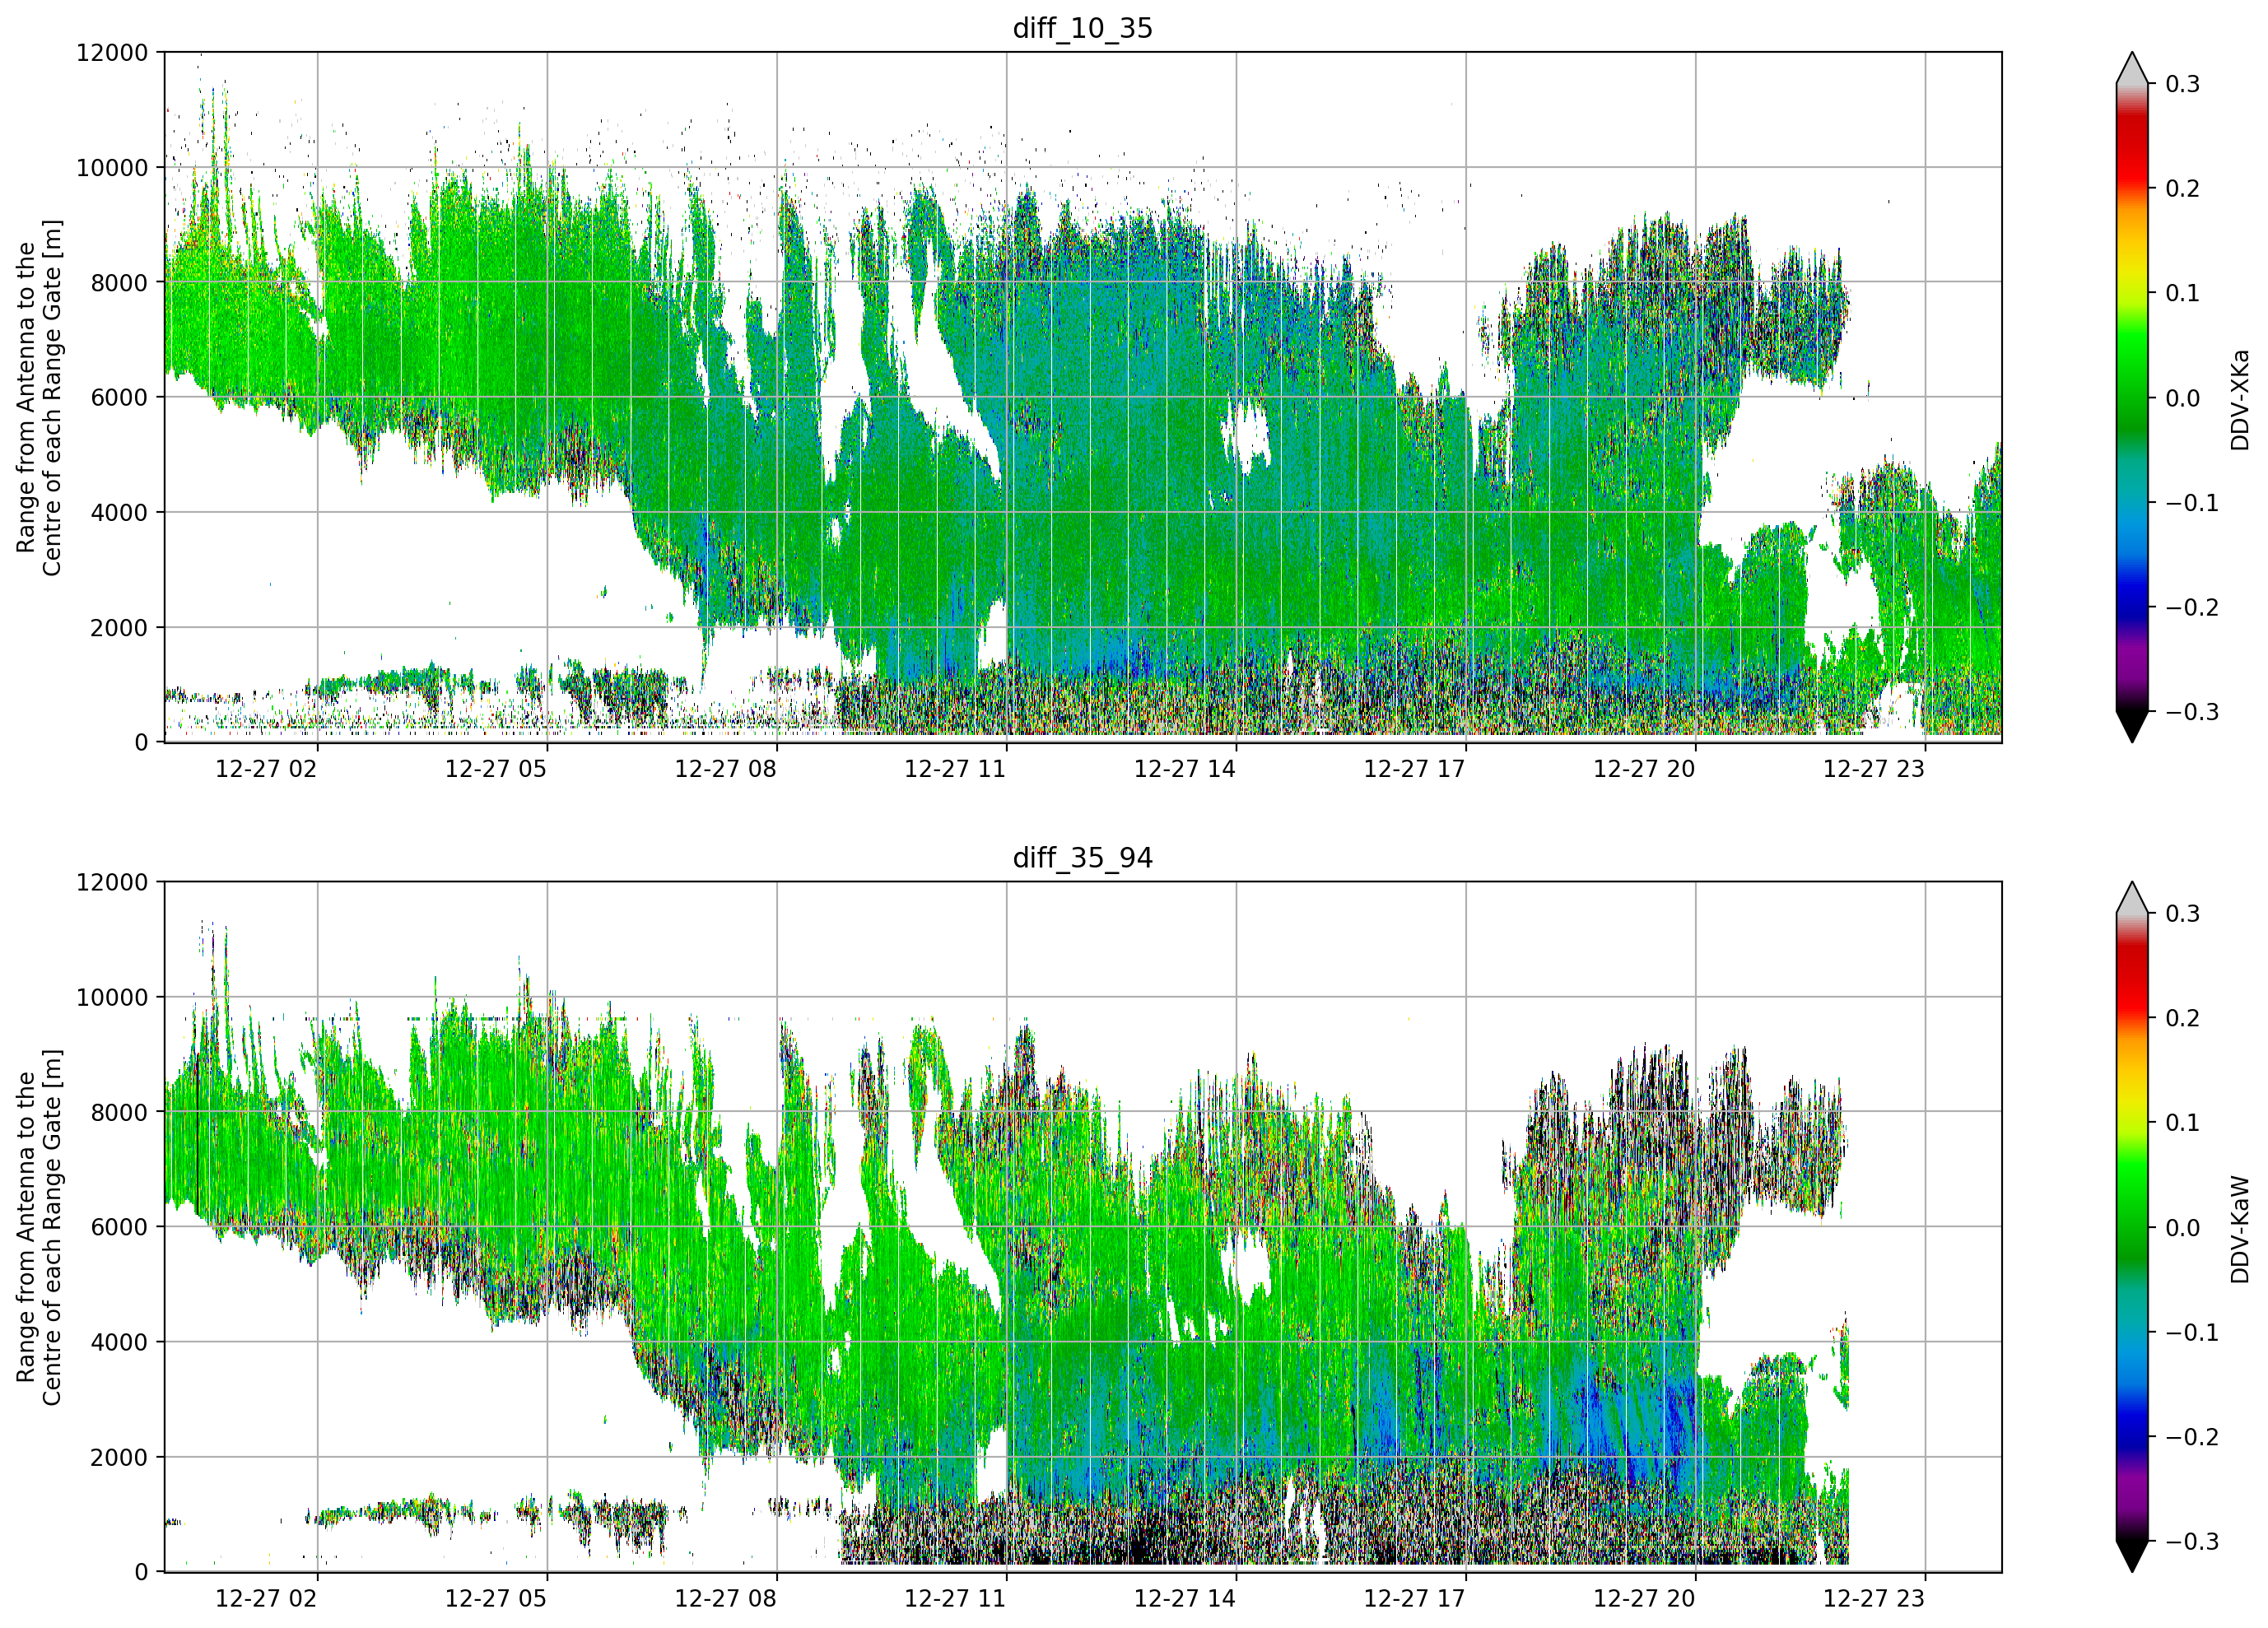Click the diff_10_35 plot title
The image size is (2268, 1628).
pos(1082,28)
